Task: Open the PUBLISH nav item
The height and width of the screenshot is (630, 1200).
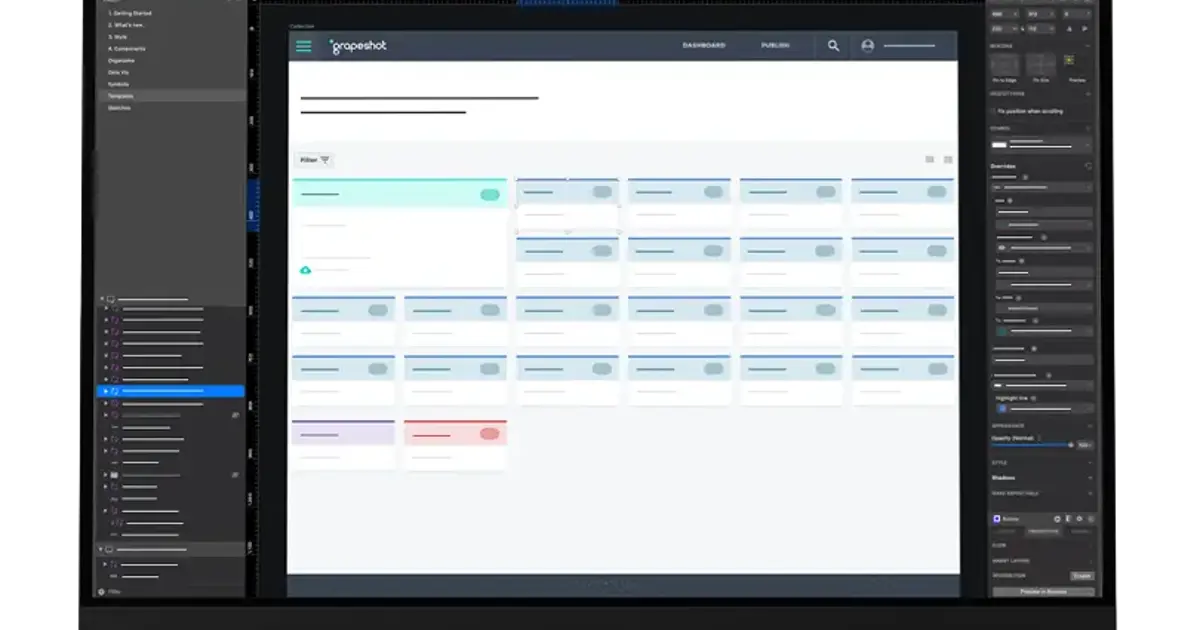Action: coord(775,46)
